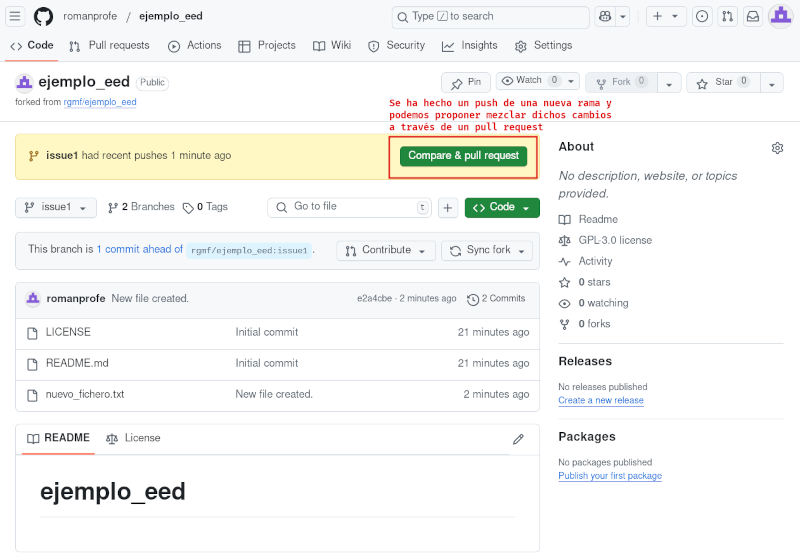Open the Readme link in About
The width and height of the screenshot is (800, 558).
pos(588,219)
